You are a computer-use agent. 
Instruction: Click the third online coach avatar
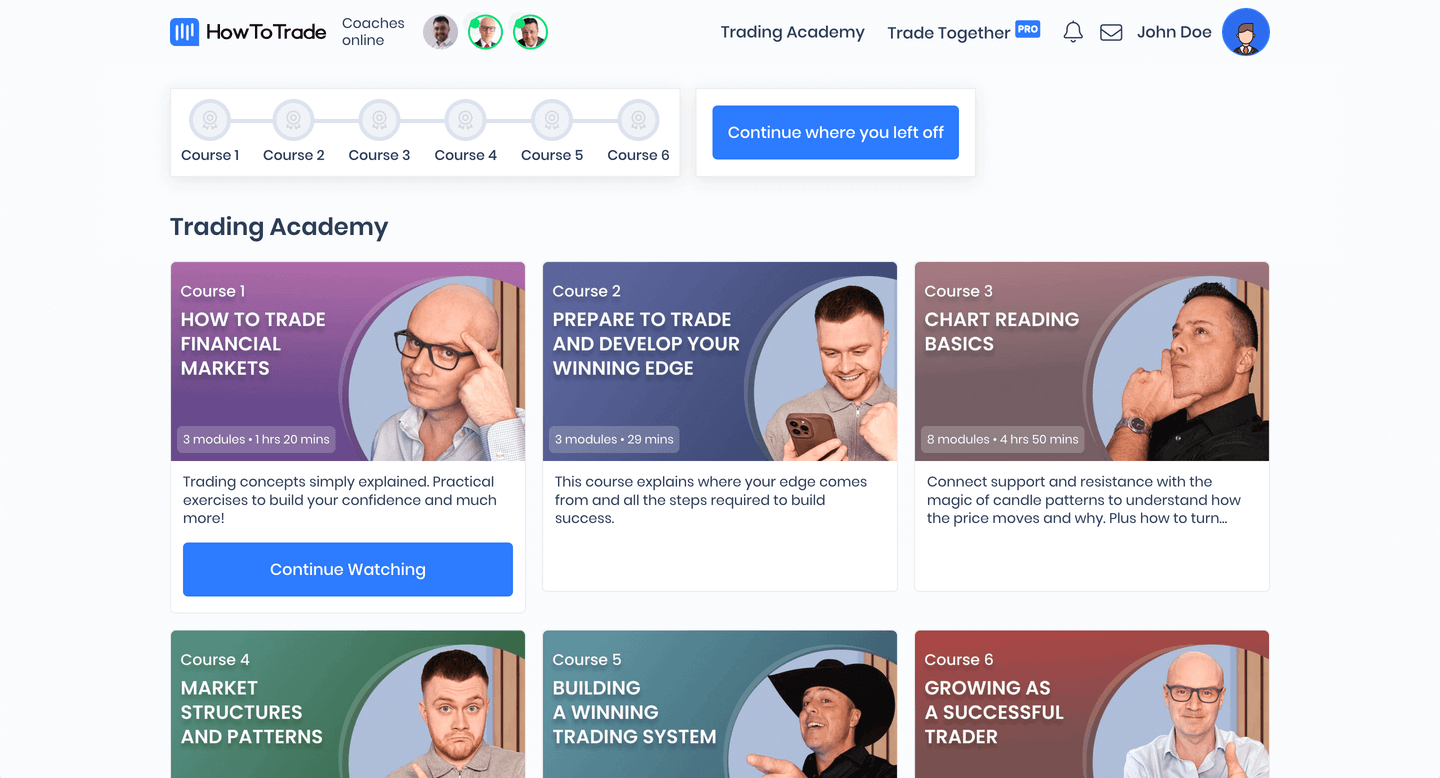(x=530, y=32)
